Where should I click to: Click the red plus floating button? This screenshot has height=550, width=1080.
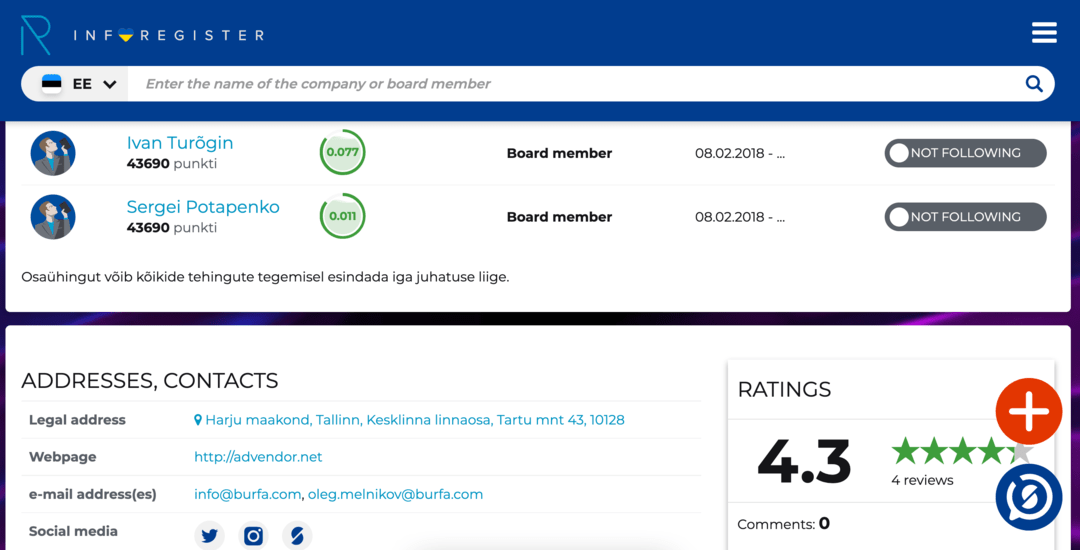pyautogui.click(x=1028, y=411)
